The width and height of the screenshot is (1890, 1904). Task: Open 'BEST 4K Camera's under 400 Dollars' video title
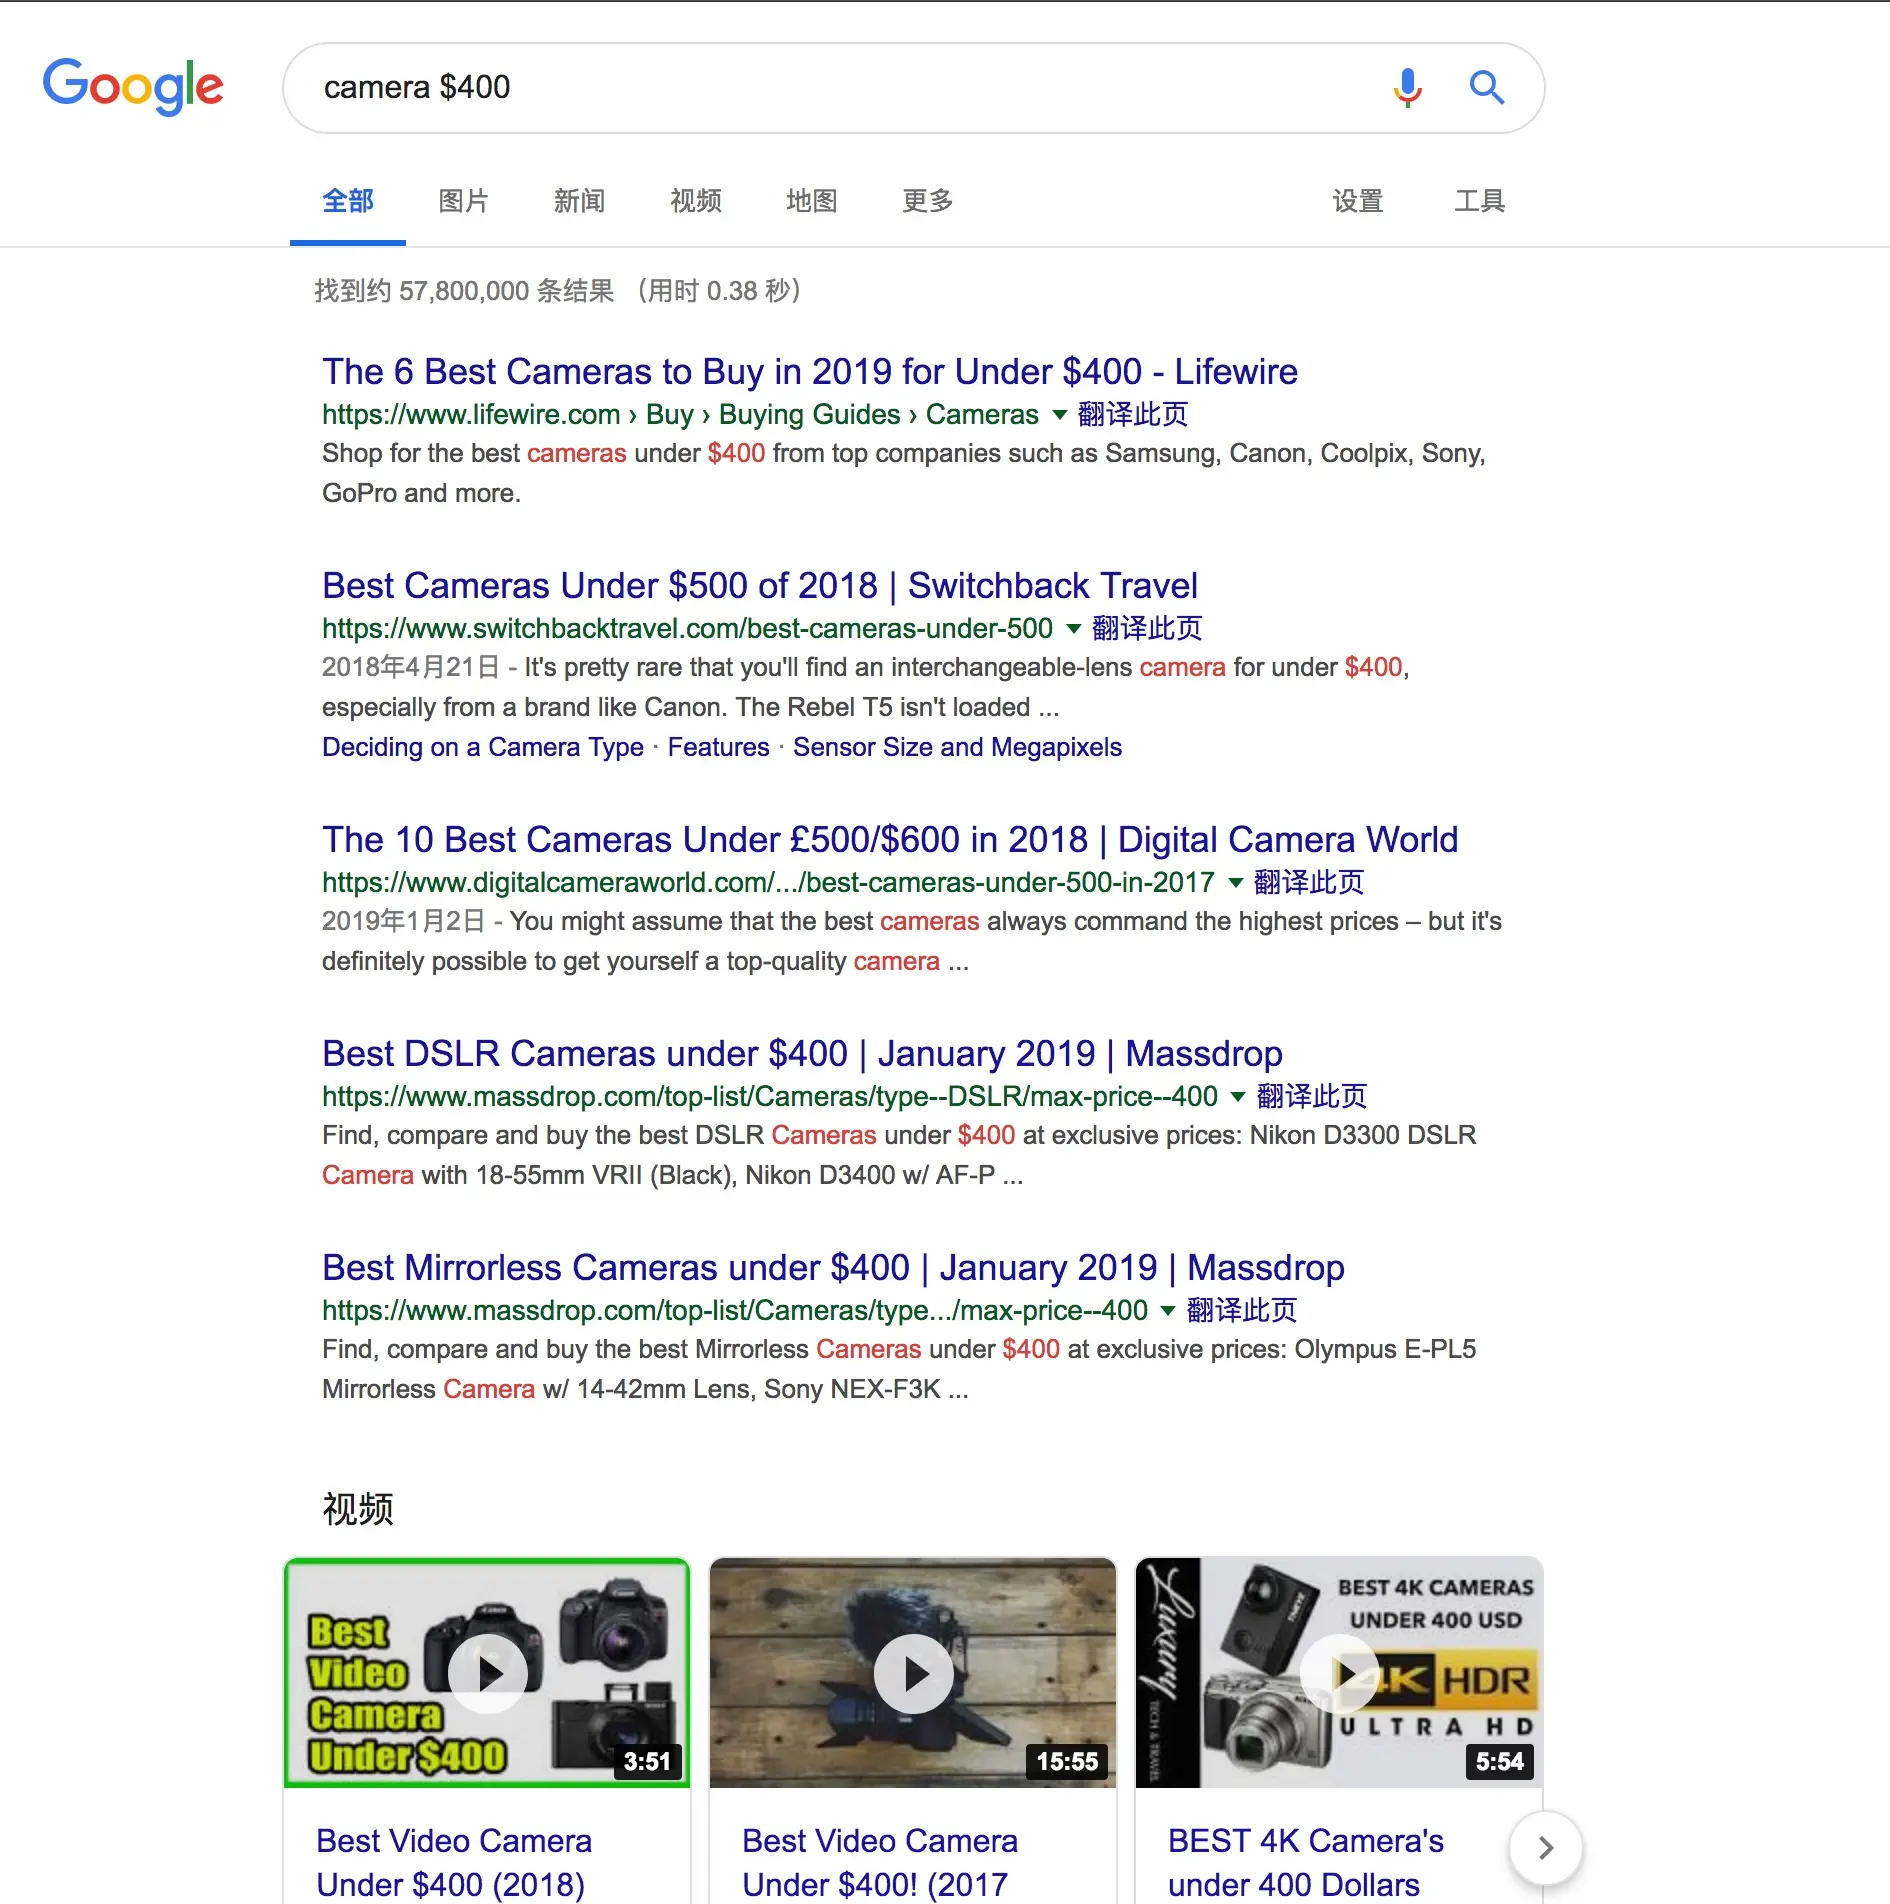[x=1305, y=1862]
